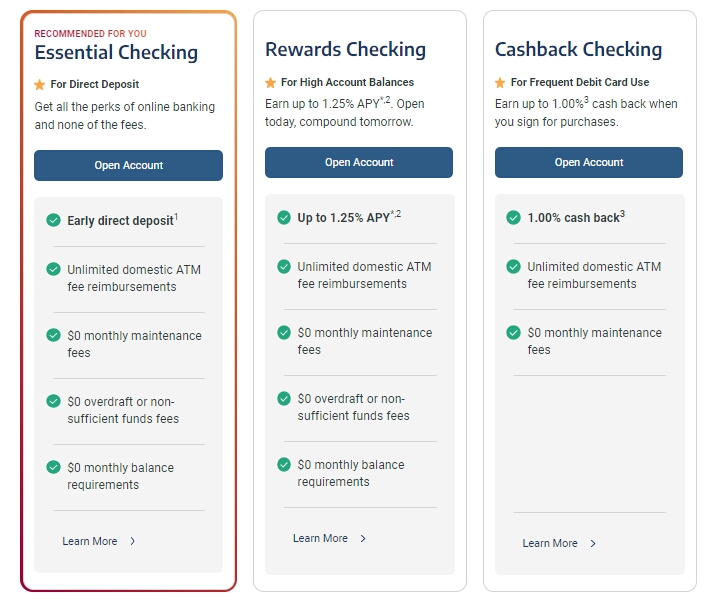Open Account for Essential Checking
Screen dimensions: 719x611
[x=128, y=165]
